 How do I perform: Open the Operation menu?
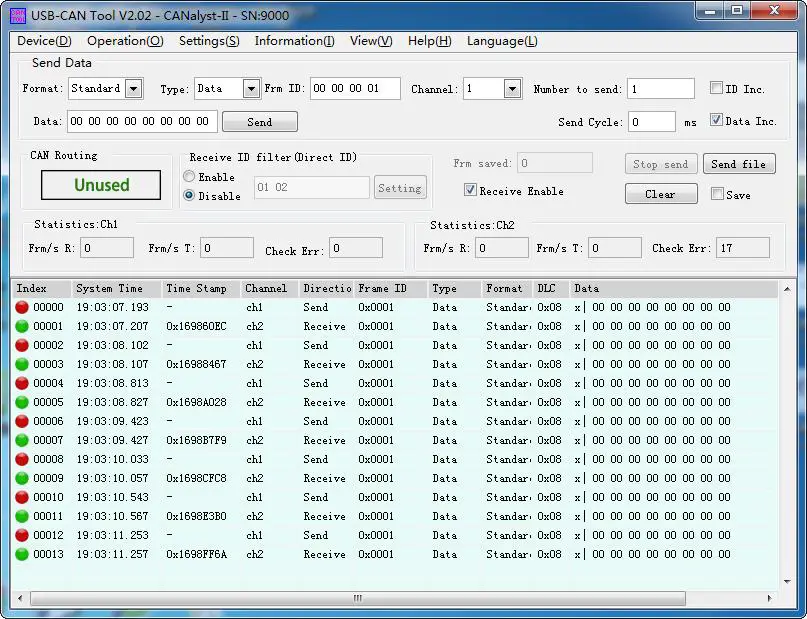[x=125, y=41]
